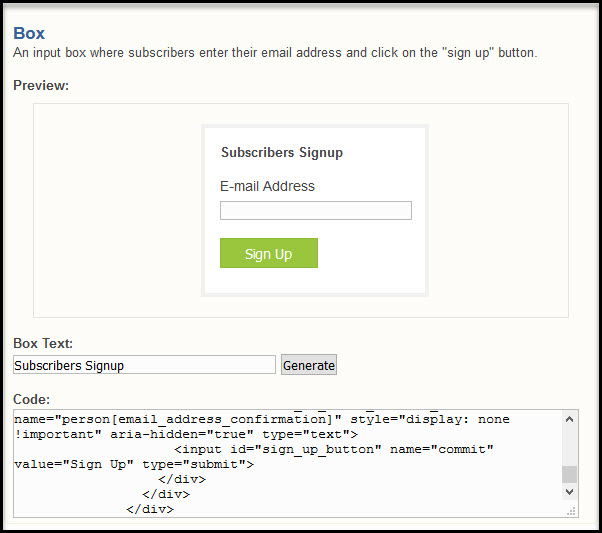Click the last </div> line in code
Viewport: 602px width, 533px height.
pos(150,509)
